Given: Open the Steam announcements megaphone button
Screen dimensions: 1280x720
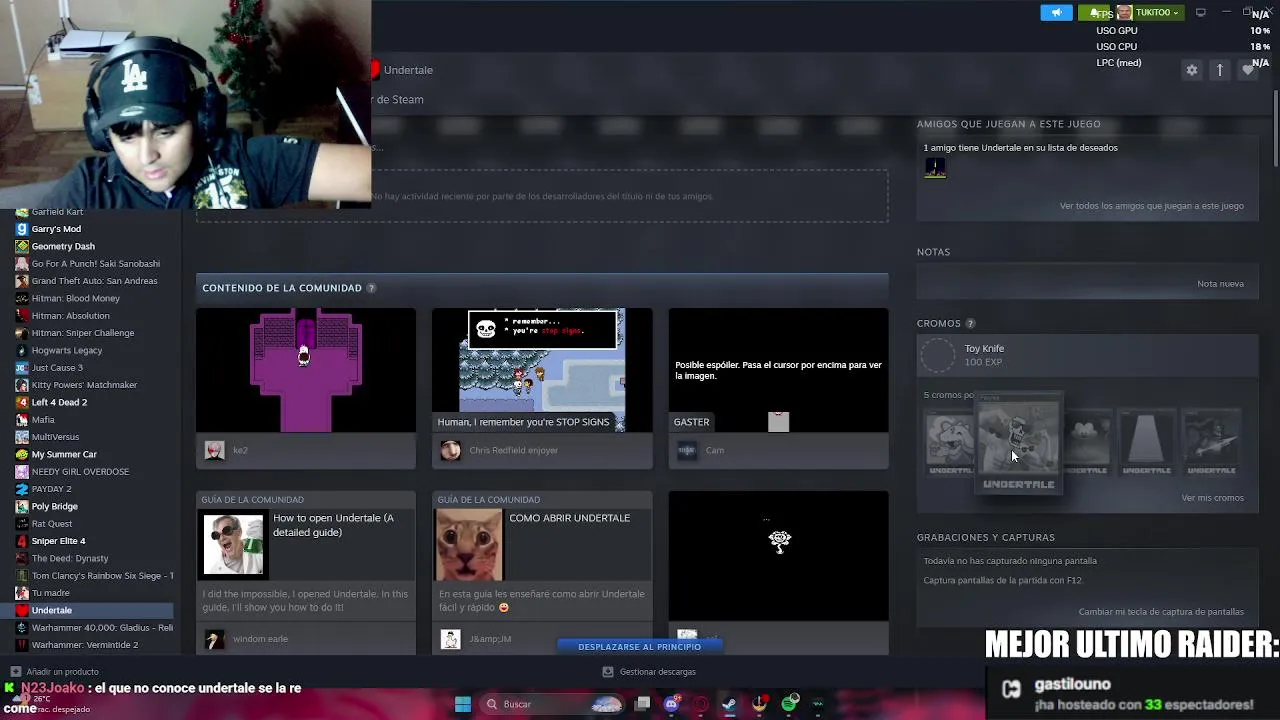Looking at the screenshot, I should click(x=1056, y=13).
